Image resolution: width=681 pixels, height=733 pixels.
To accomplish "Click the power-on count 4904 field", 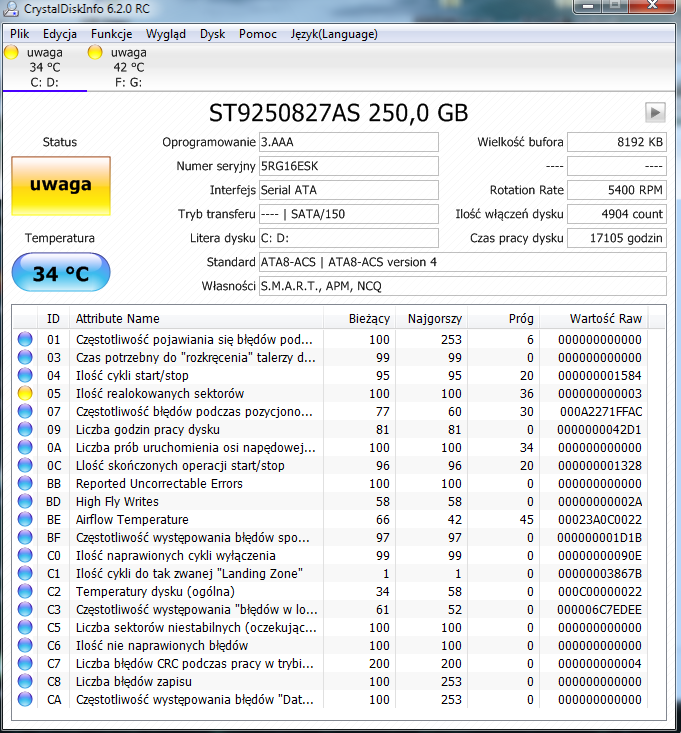I will click(617, 214).
